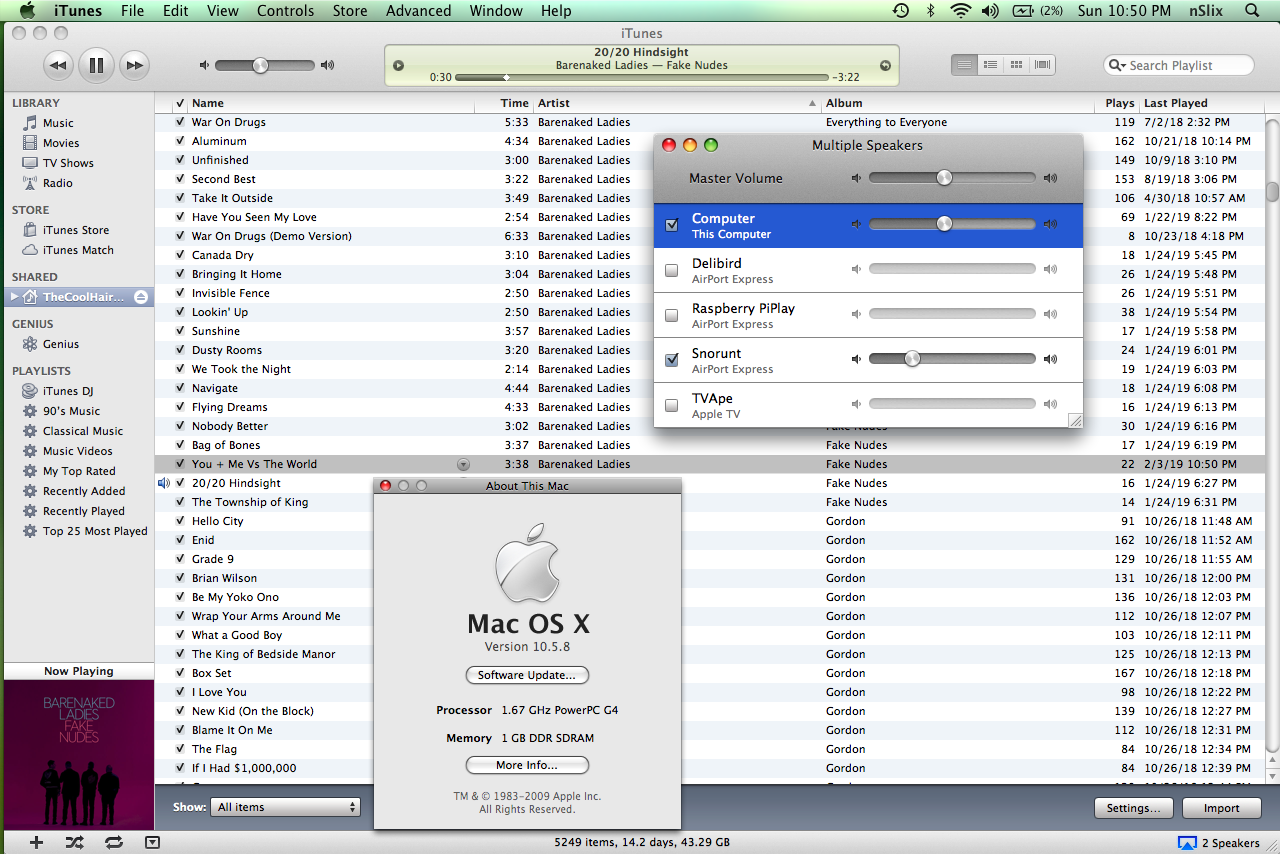Uncheck Computer speaker checkbox
Screen dimensions: 1280x854
point(672,225)
